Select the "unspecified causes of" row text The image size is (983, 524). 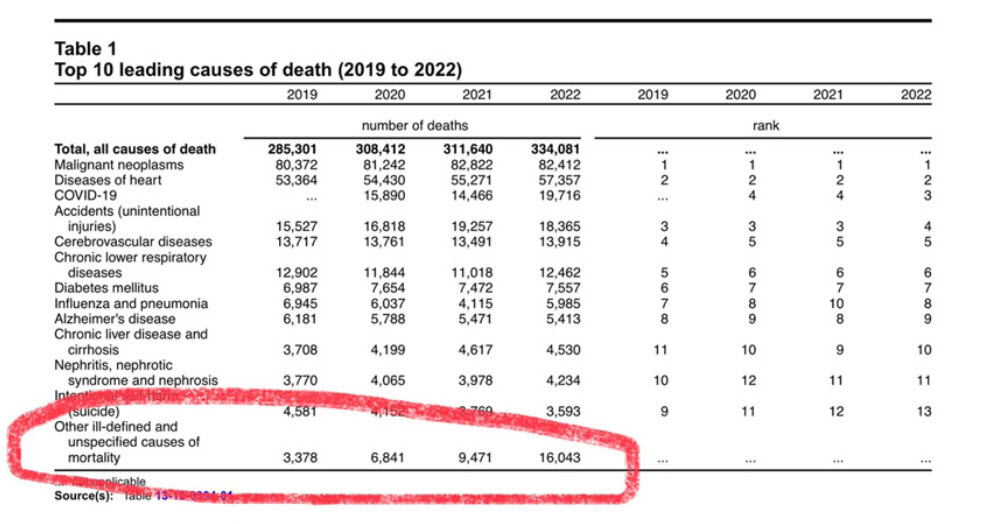128,442
